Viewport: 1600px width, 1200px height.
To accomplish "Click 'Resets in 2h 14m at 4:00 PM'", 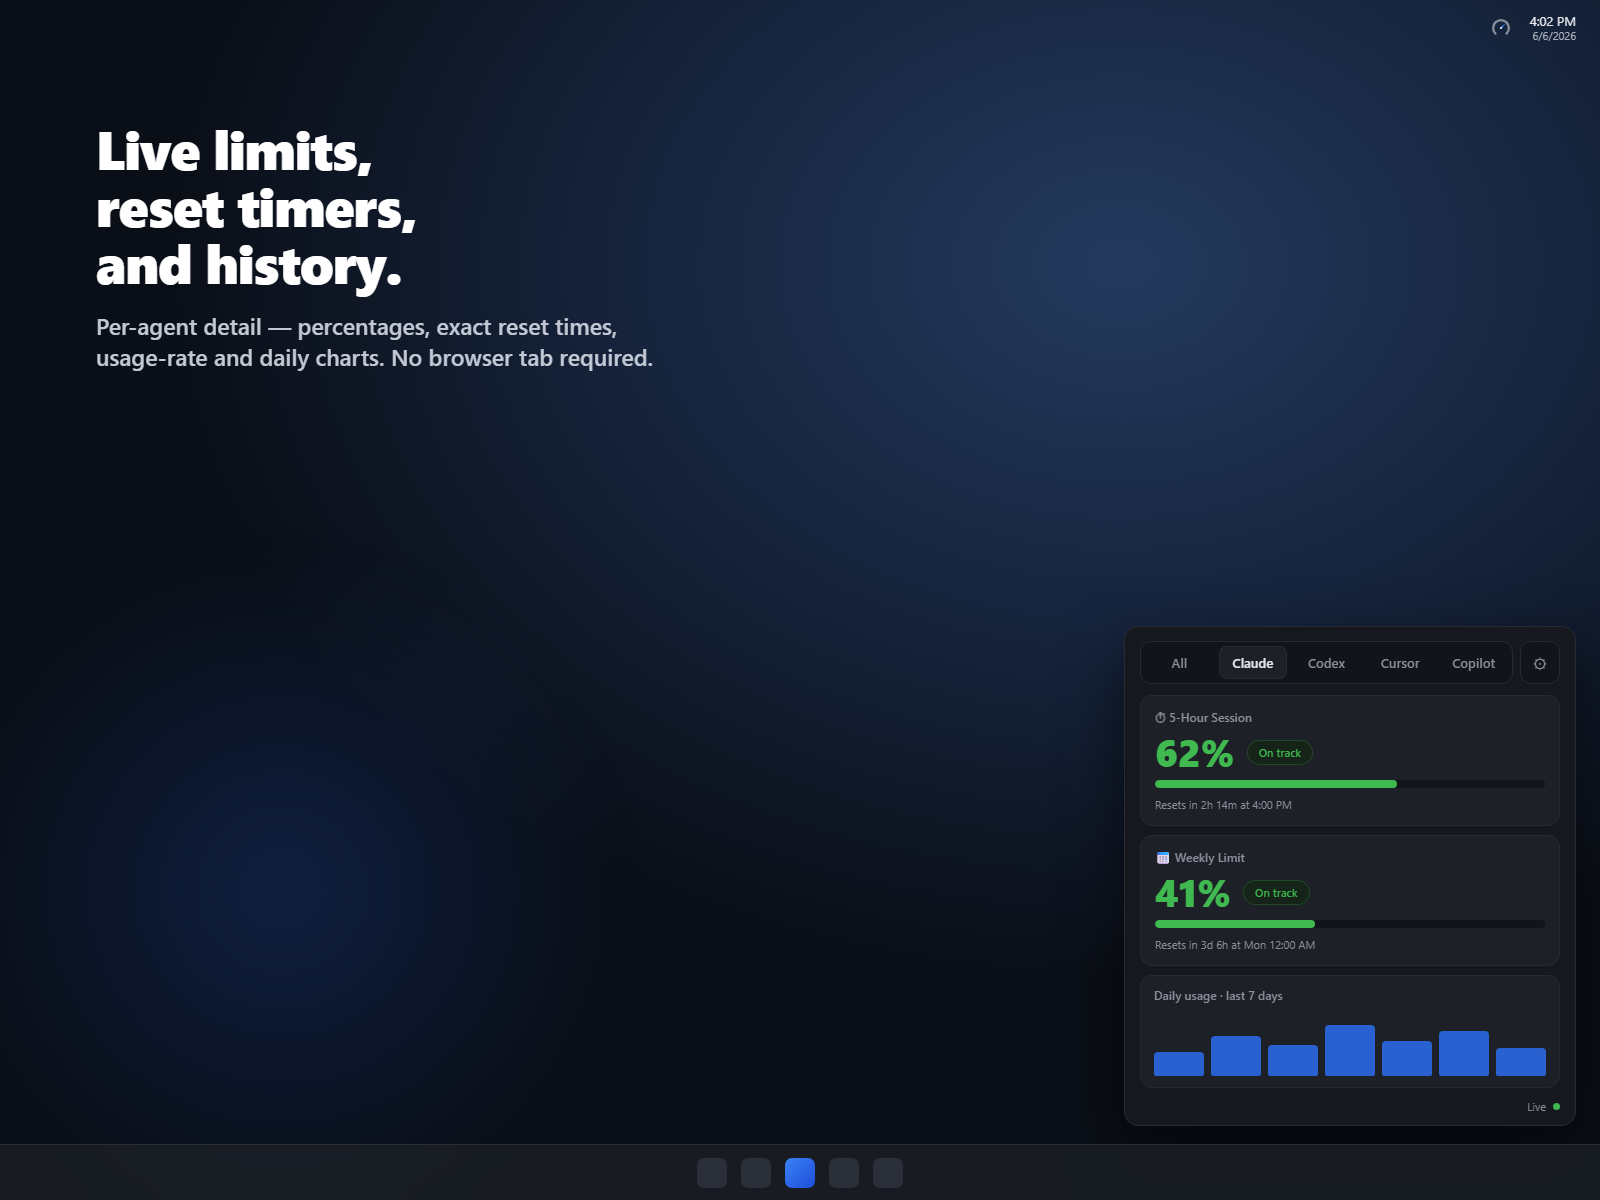I will click(x=1223, y=805).
